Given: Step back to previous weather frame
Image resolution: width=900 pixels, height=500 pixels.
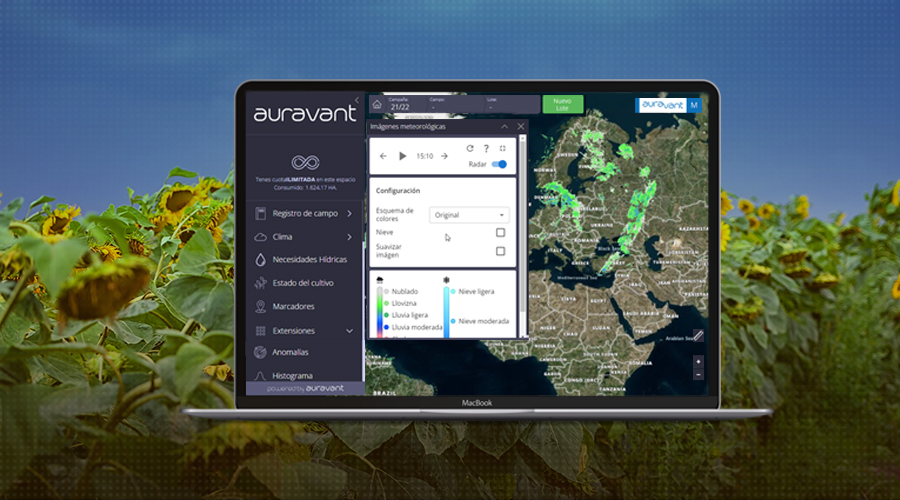Looking at the screenshot, I should [383, 156].
